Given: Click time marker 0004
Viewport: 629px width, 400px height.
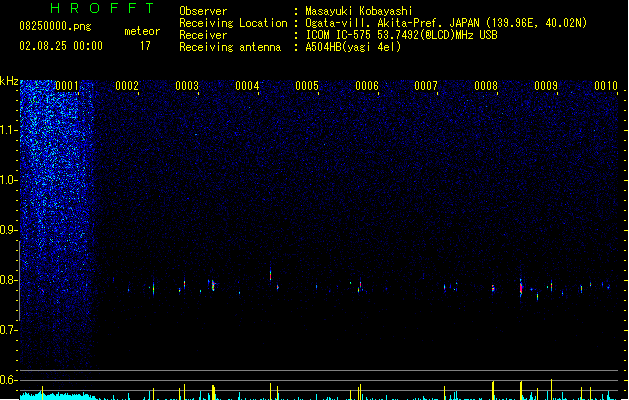Looking at the screenshot, I should click(247, 86).
